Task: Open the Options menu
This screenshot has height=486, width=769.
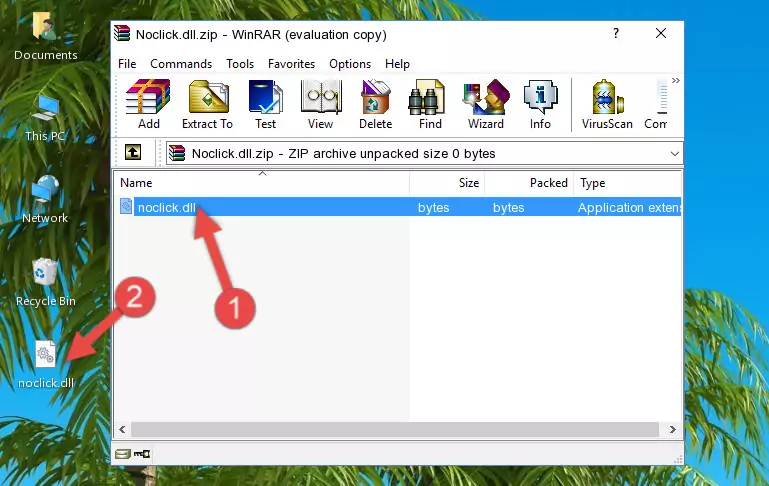Action: (350, 64)
